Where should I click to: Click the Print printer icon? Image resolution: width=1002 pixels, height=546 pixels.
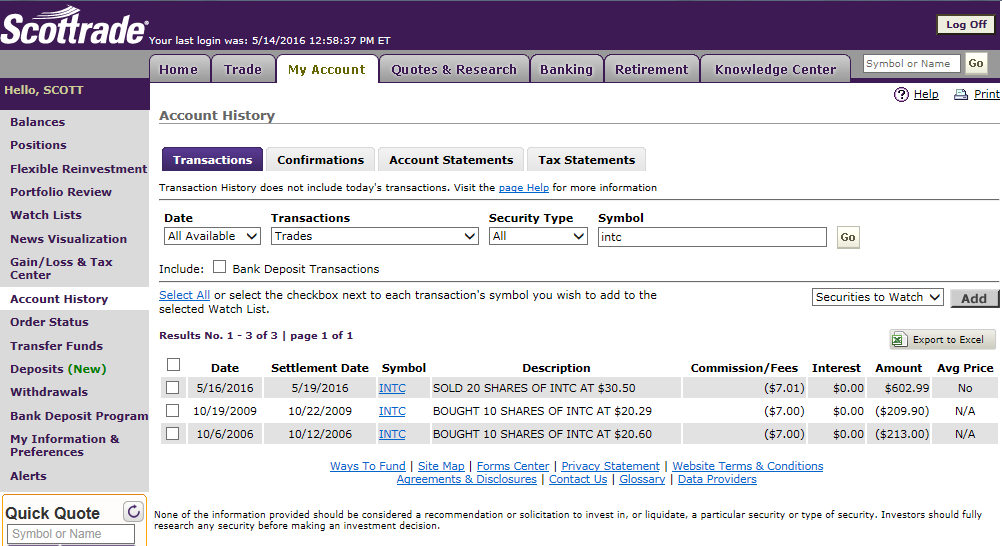pos(960,94)
